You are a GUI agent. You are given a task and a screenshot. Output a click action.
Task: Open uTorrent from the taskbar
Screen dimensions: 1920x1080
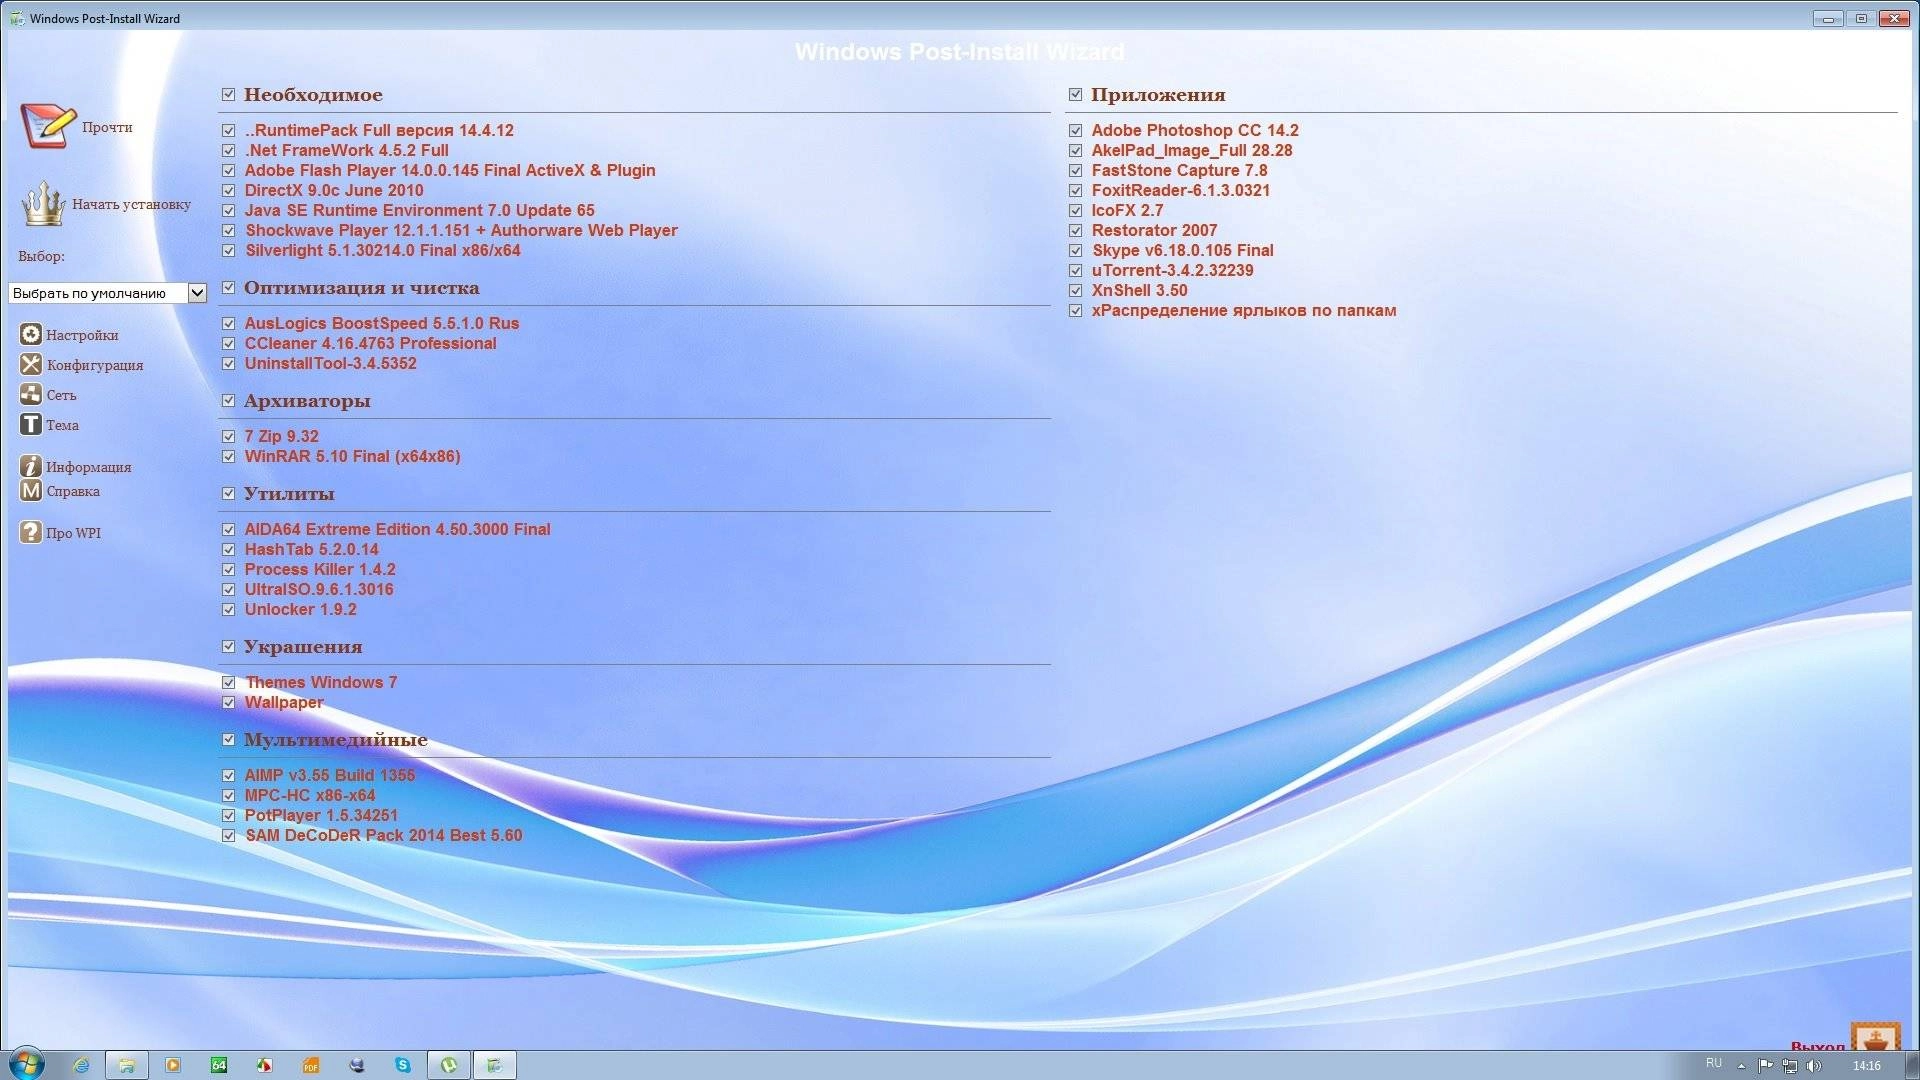tap(449, 1065)
